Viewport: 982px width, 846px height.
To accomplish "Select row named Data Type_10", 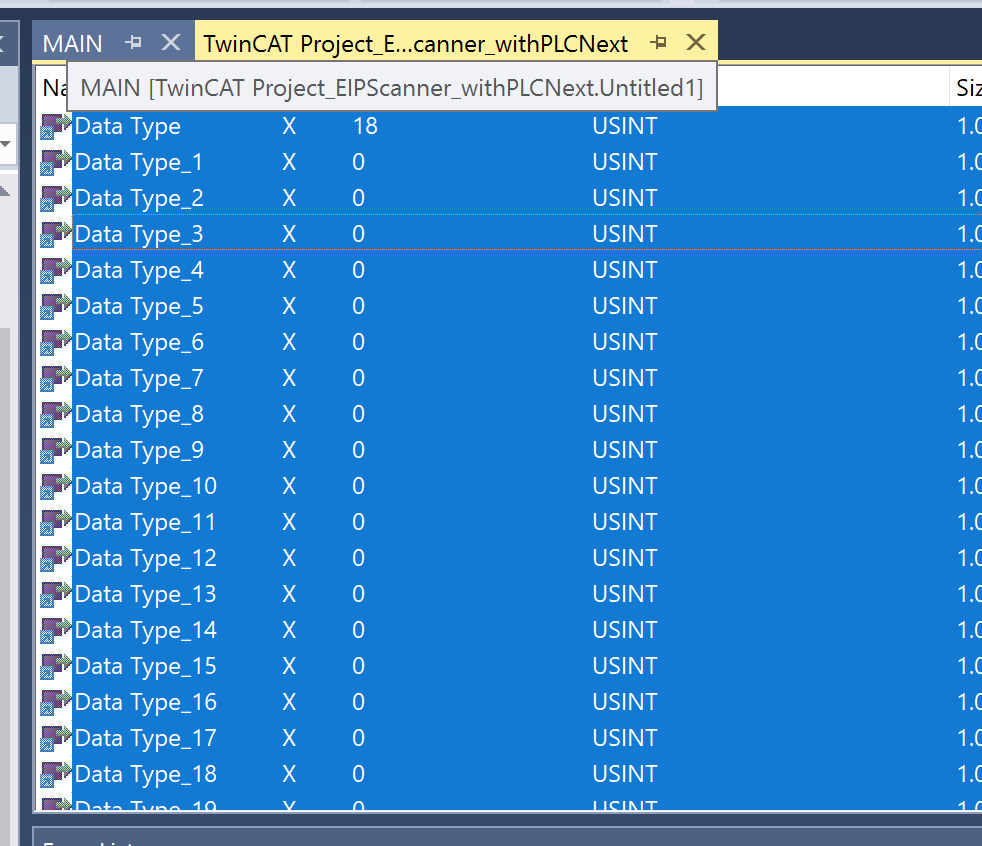I will 146,487.
